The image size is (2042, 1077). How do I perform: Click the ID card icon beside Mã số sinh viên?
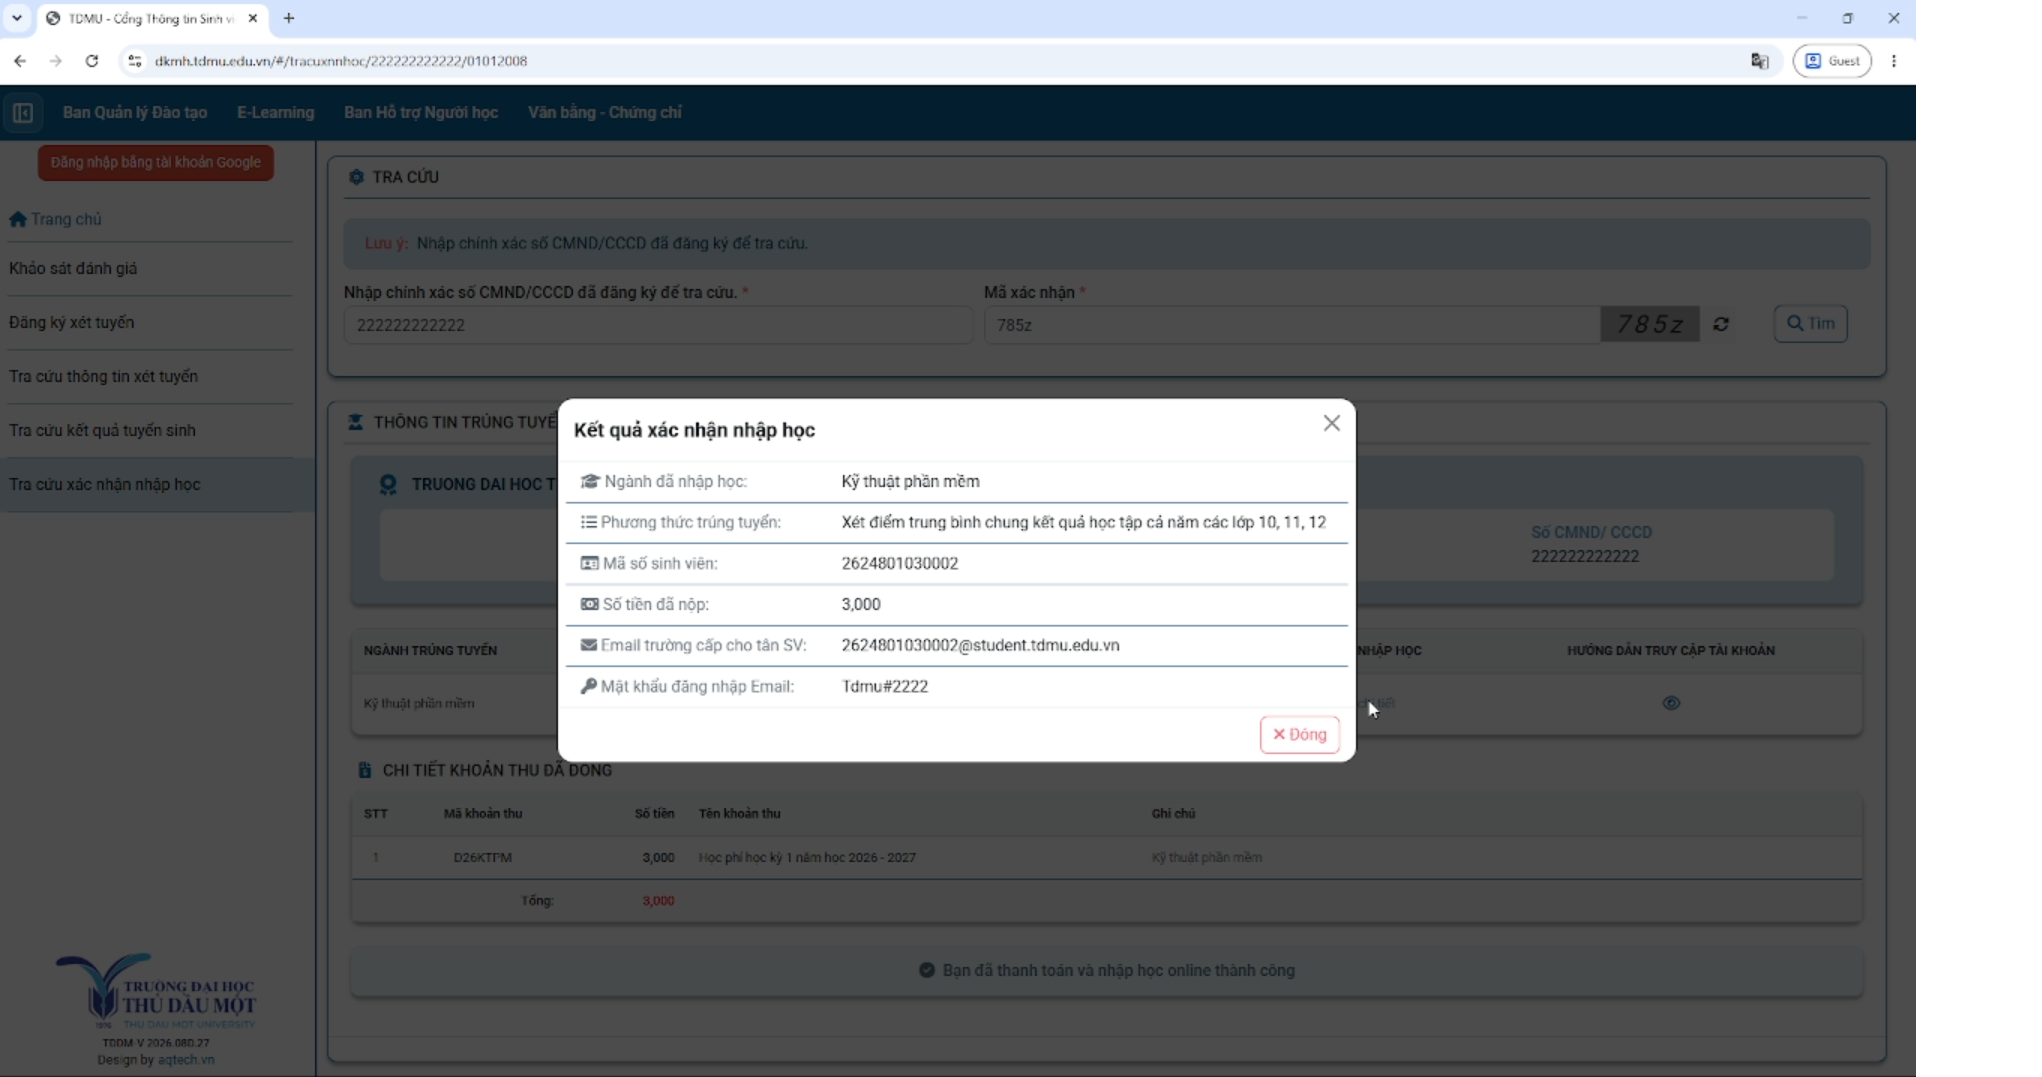[589, 563]
